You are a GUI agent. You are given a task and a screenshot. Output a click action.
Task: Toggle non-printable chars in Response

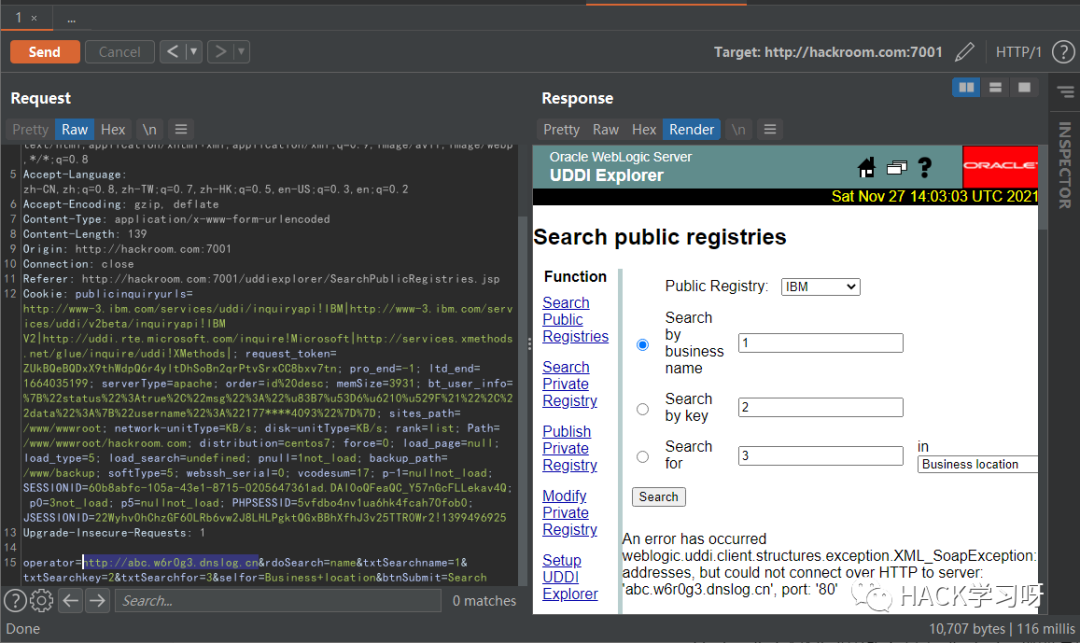(x=738, y=129)
